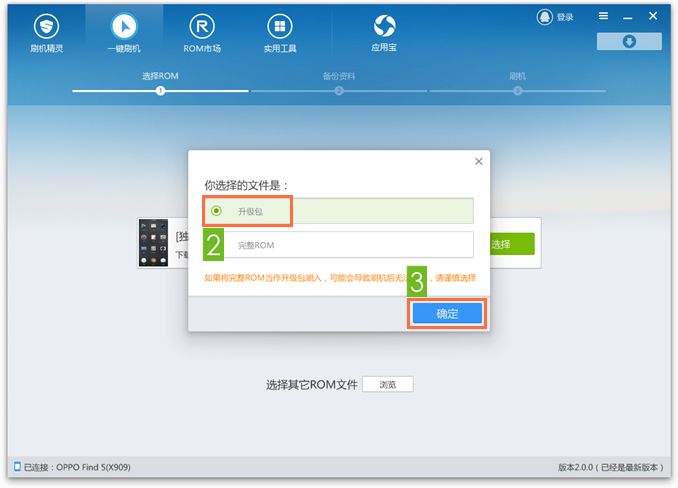Click the 登录 text label

[565, 17]
